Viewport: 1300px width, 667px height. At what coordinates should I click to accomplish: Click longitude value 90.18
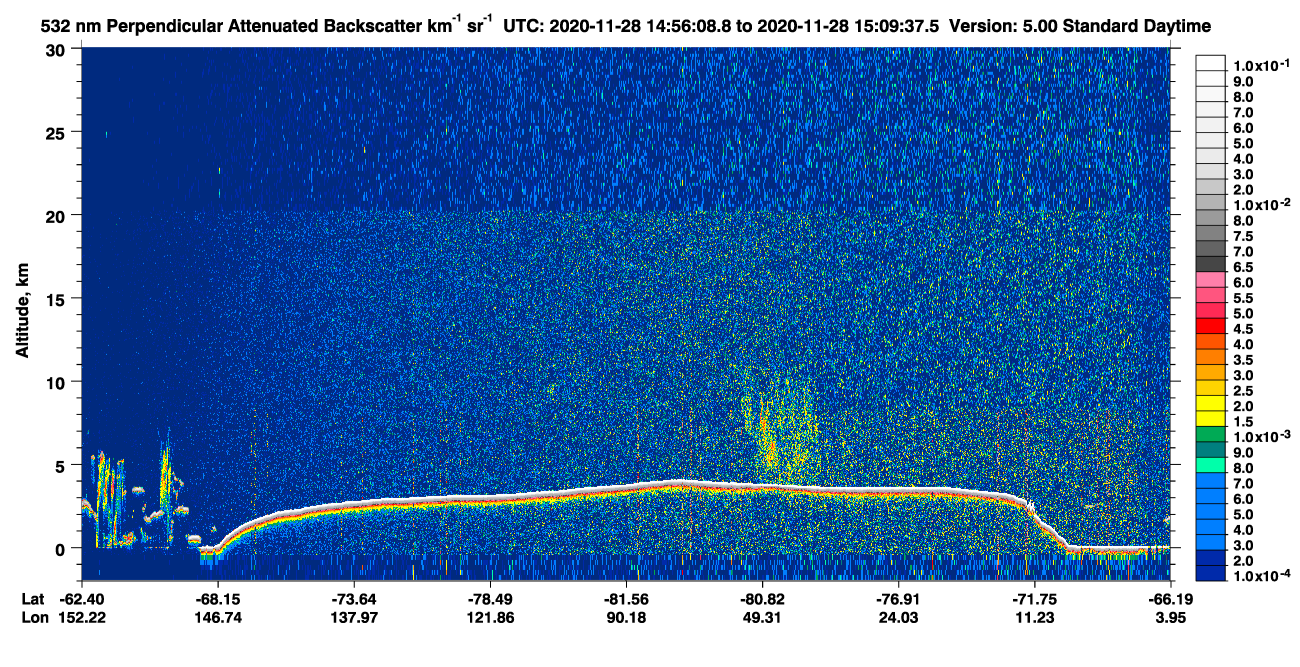pos(626,617)
